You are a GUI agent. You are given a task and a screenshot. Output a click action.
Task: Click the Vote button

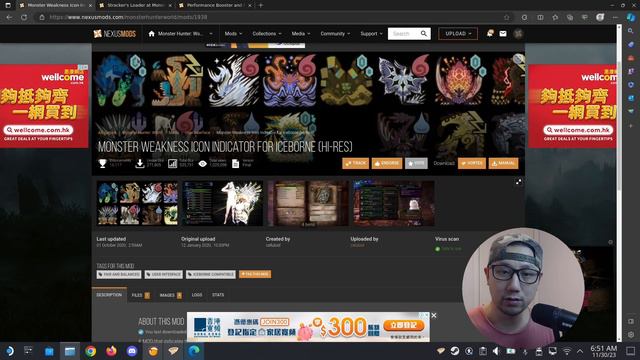point(416,163)
